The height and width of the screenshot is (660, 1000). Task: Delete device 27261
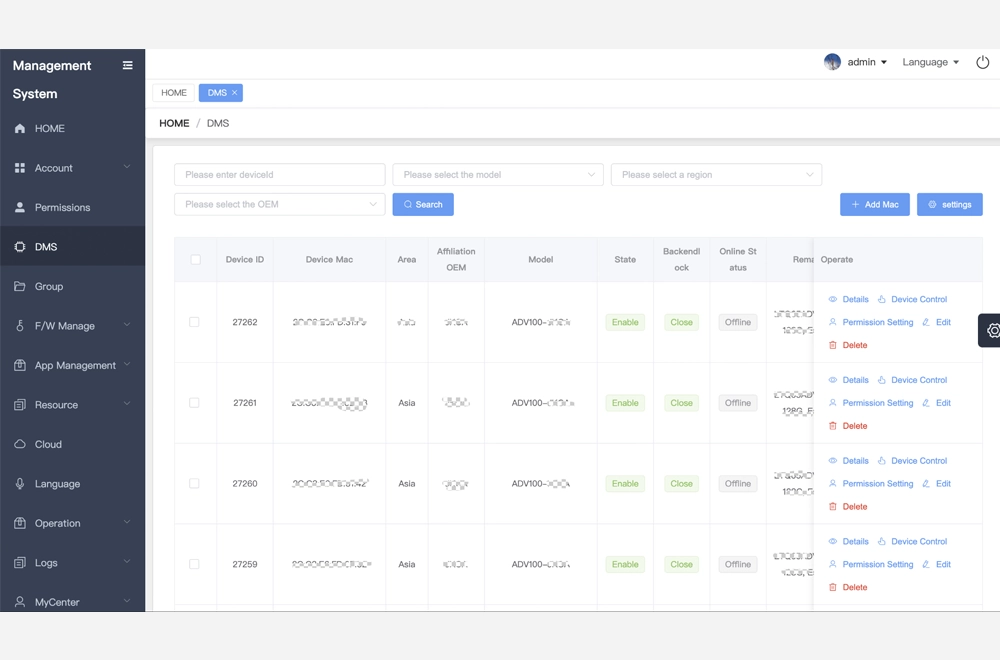coord(848,426)
